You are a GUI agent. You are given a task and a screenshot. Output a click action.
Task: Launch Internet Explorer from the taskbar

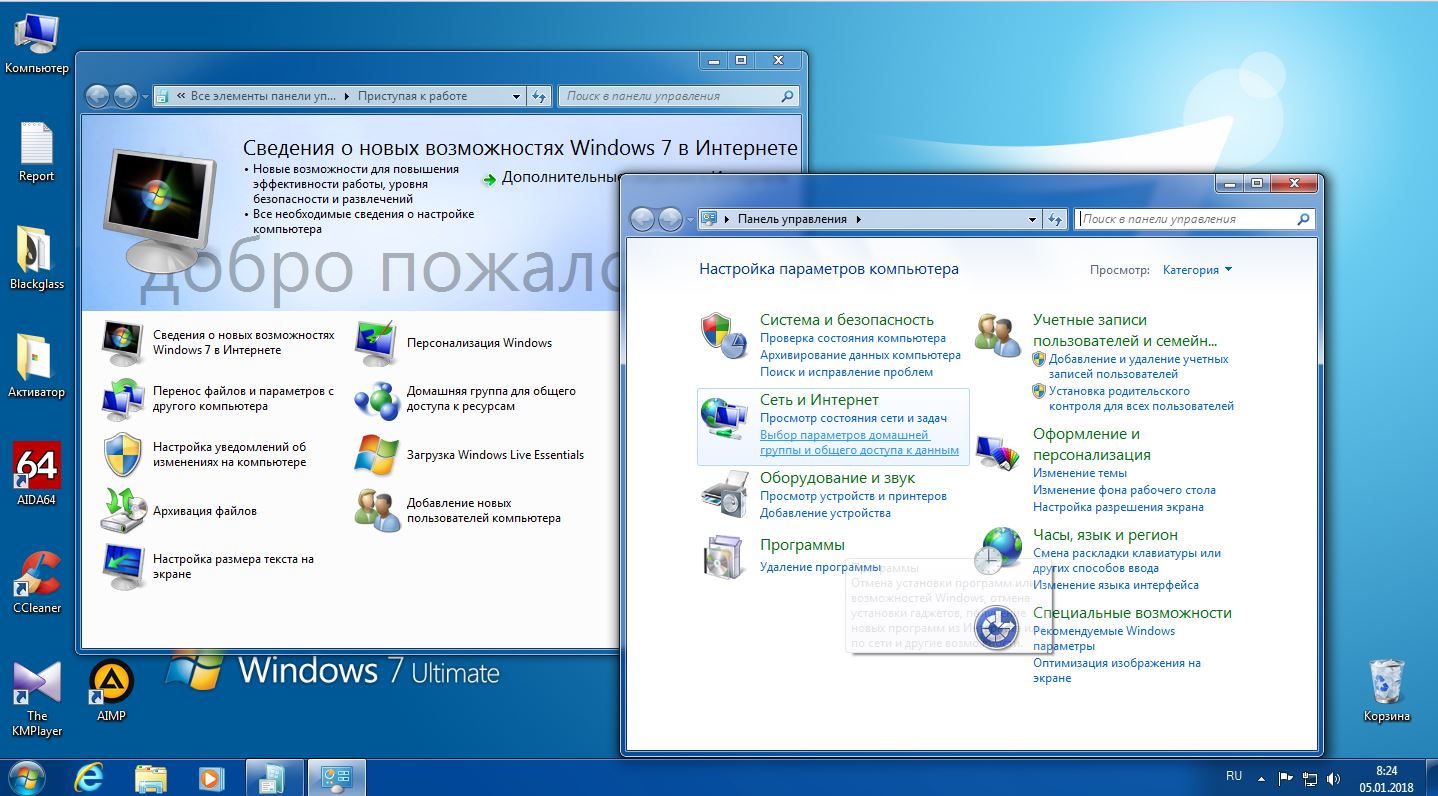90,777
